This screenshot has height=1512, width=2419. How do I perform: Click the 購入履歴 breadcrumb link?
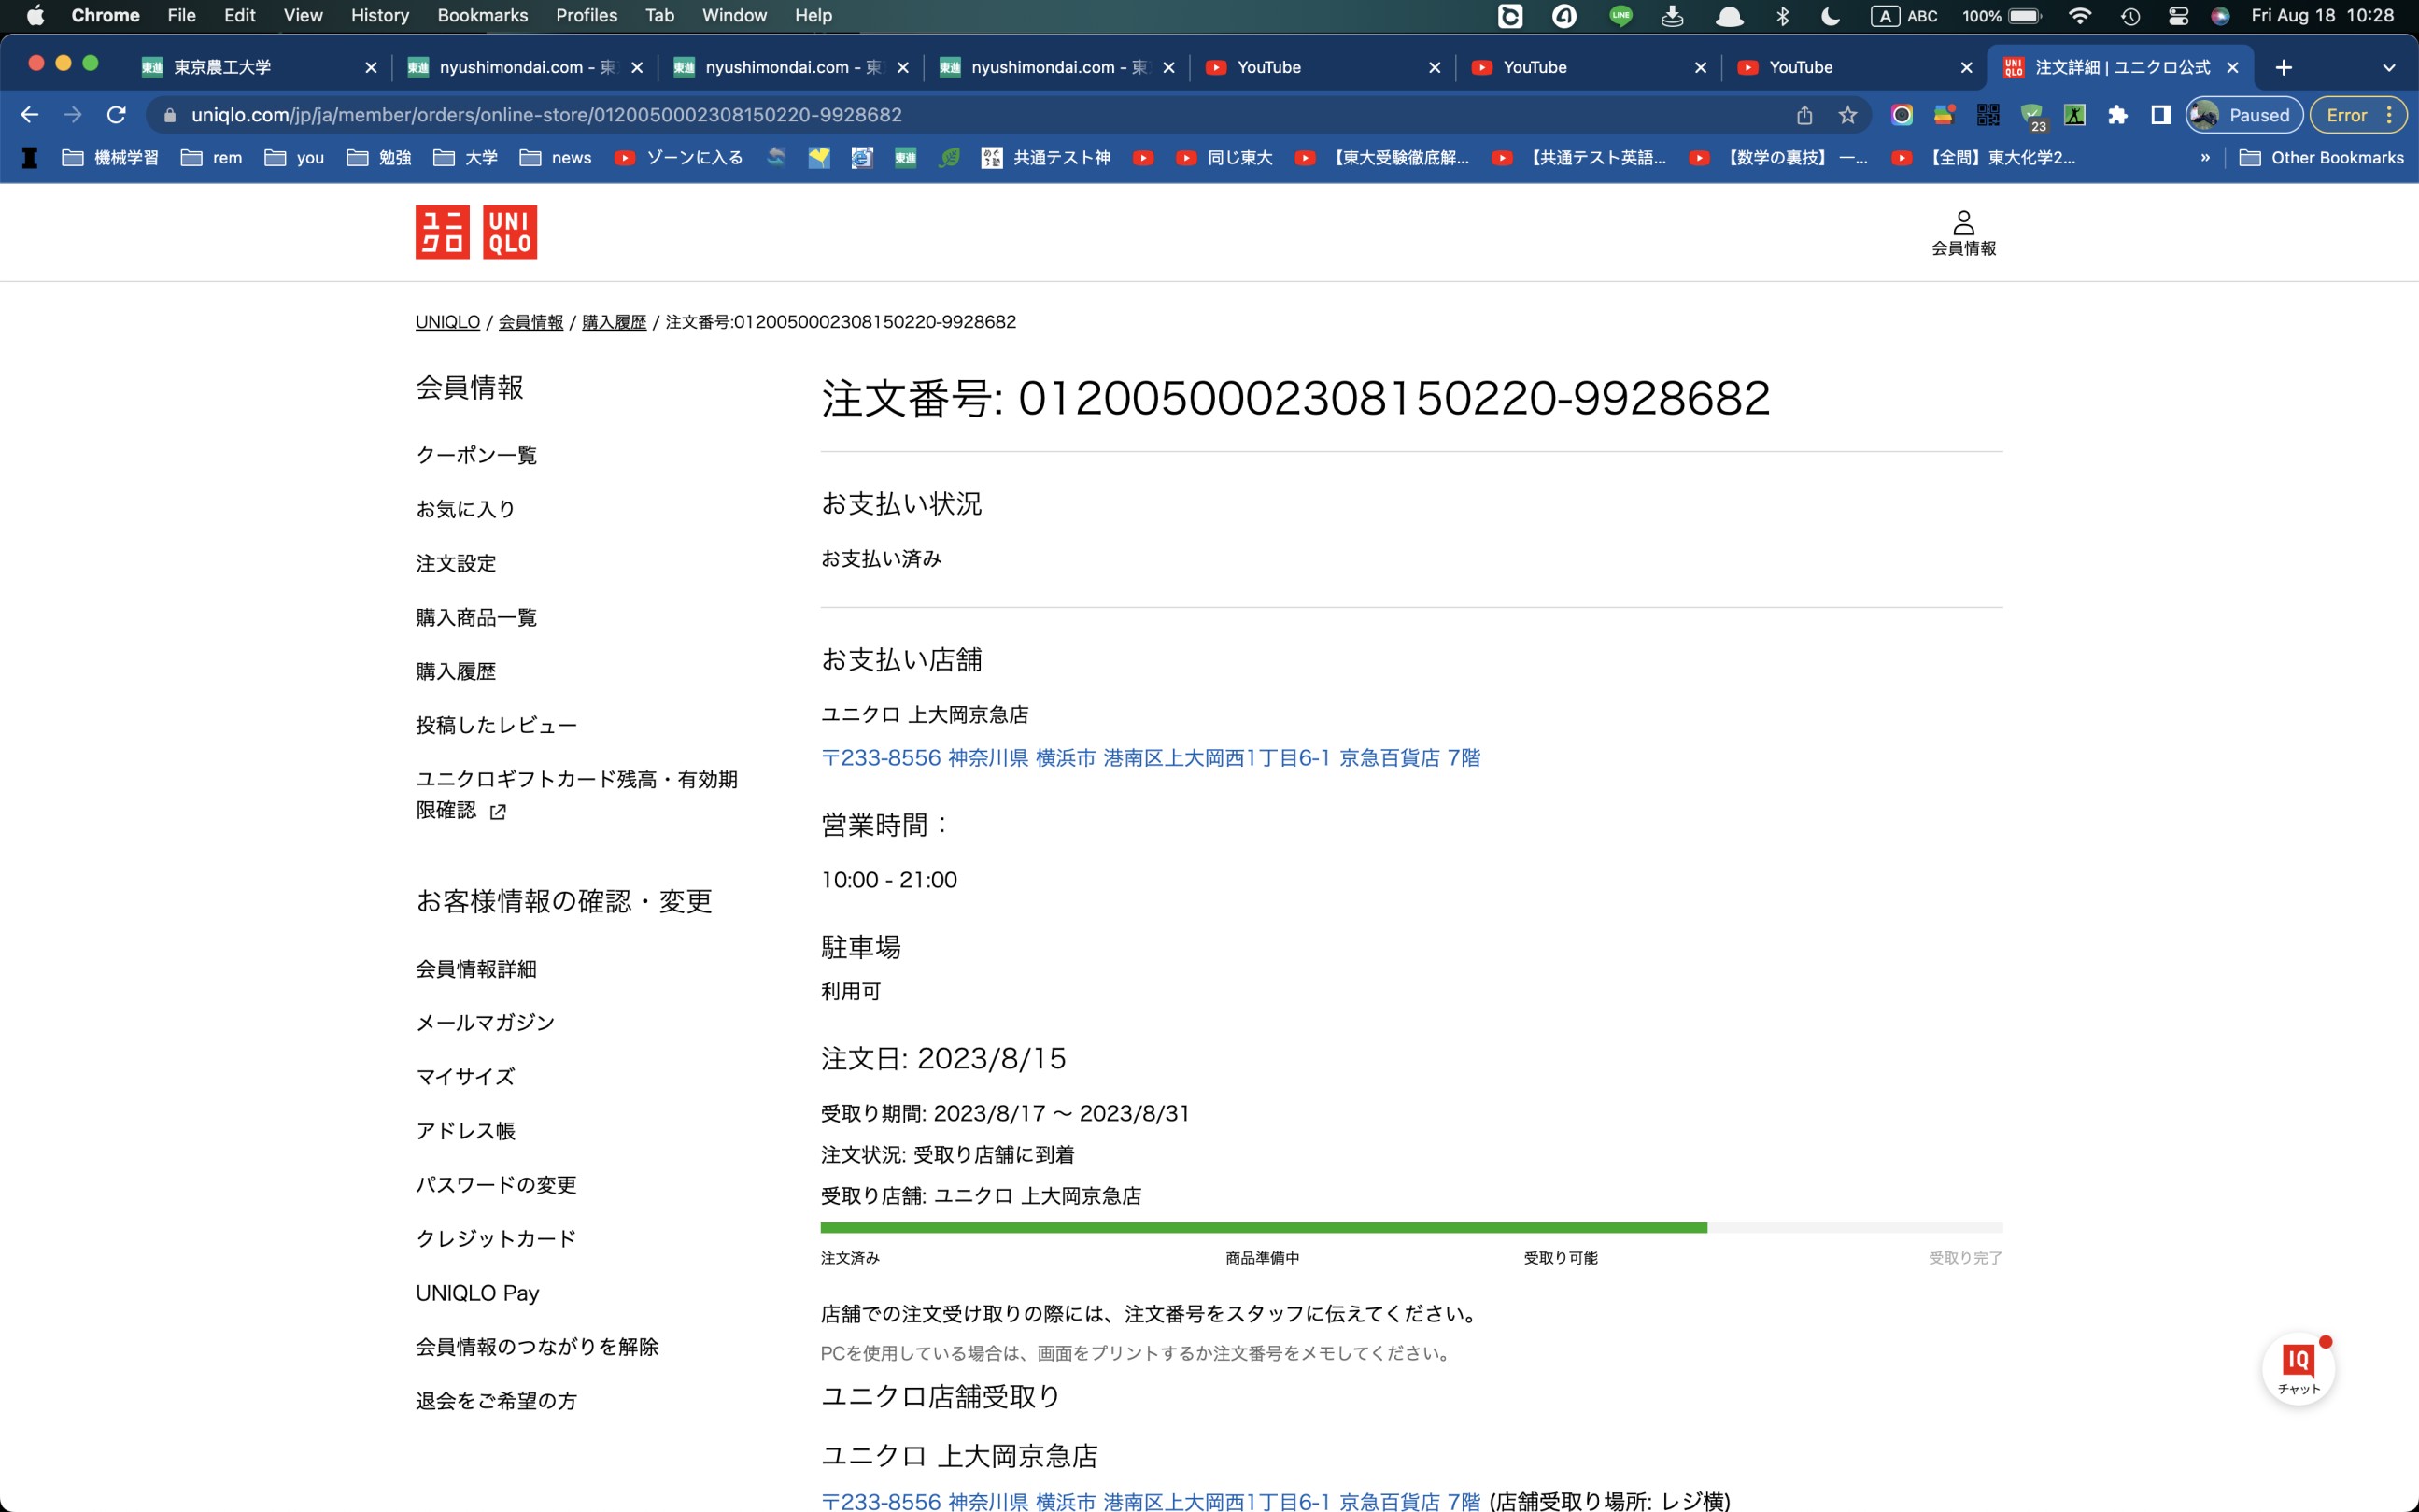(614, 322)
